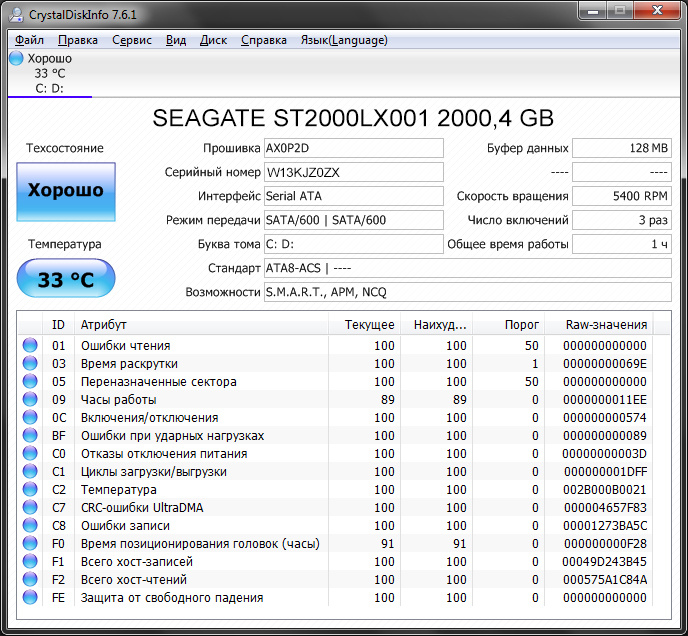688x636 pixels.
Task: Click the ID column header
Action: click(58, 324)
